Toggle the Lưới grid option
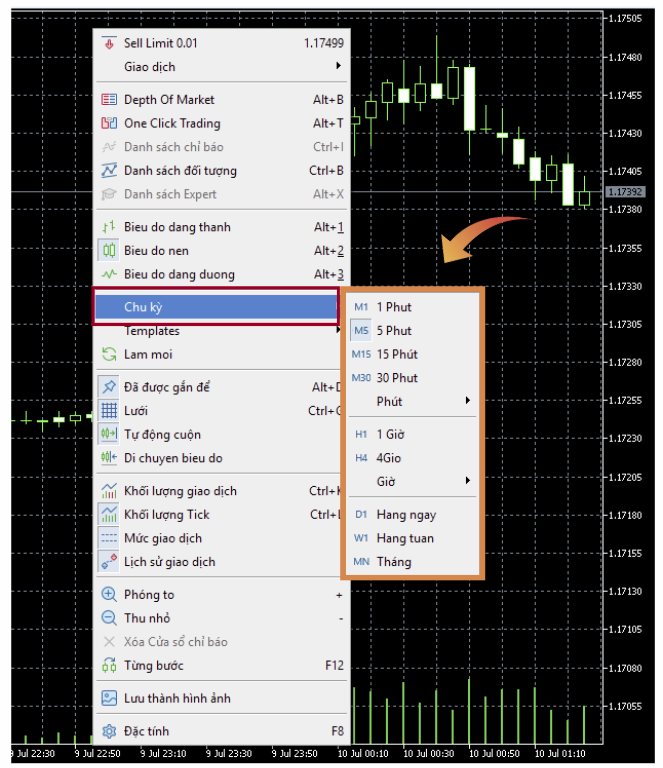This screenshot has height=768, width=663. click(109, 411)
